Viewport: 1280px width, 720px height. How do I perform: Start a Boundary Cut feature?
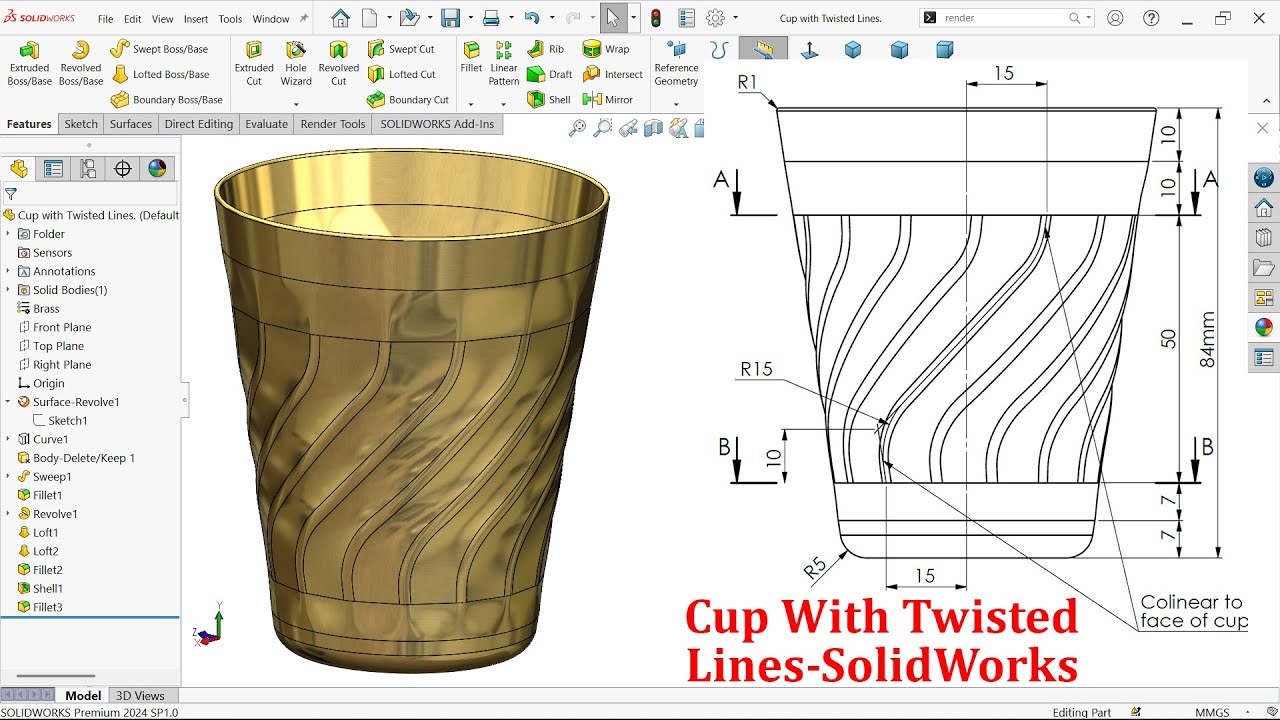tap(408, 100)
